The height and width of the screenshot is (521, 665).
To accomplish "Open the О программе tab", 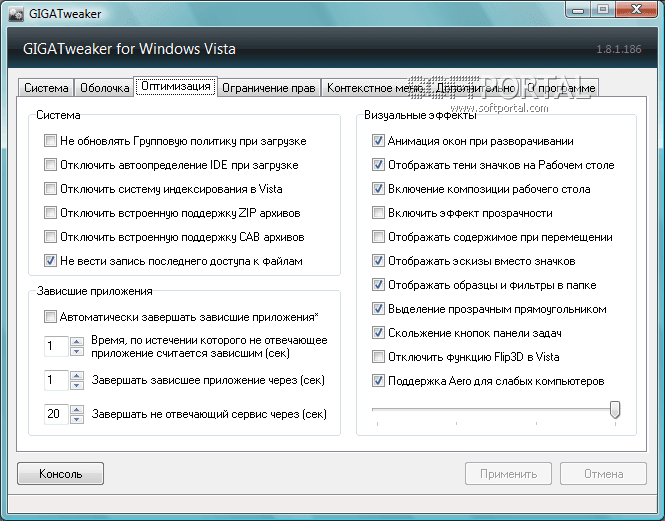I will pyautogui.click(x=561, y=88).
